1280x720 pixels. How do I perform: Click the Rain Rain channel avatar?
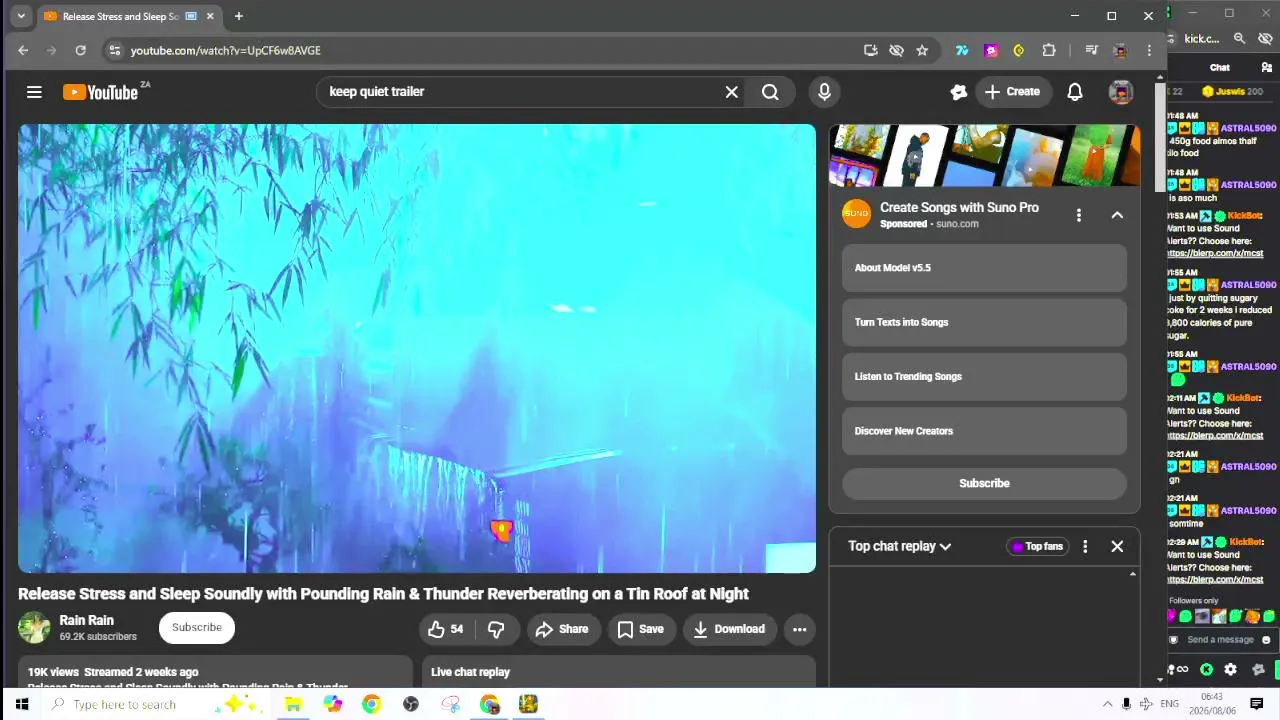coord(34,628)
